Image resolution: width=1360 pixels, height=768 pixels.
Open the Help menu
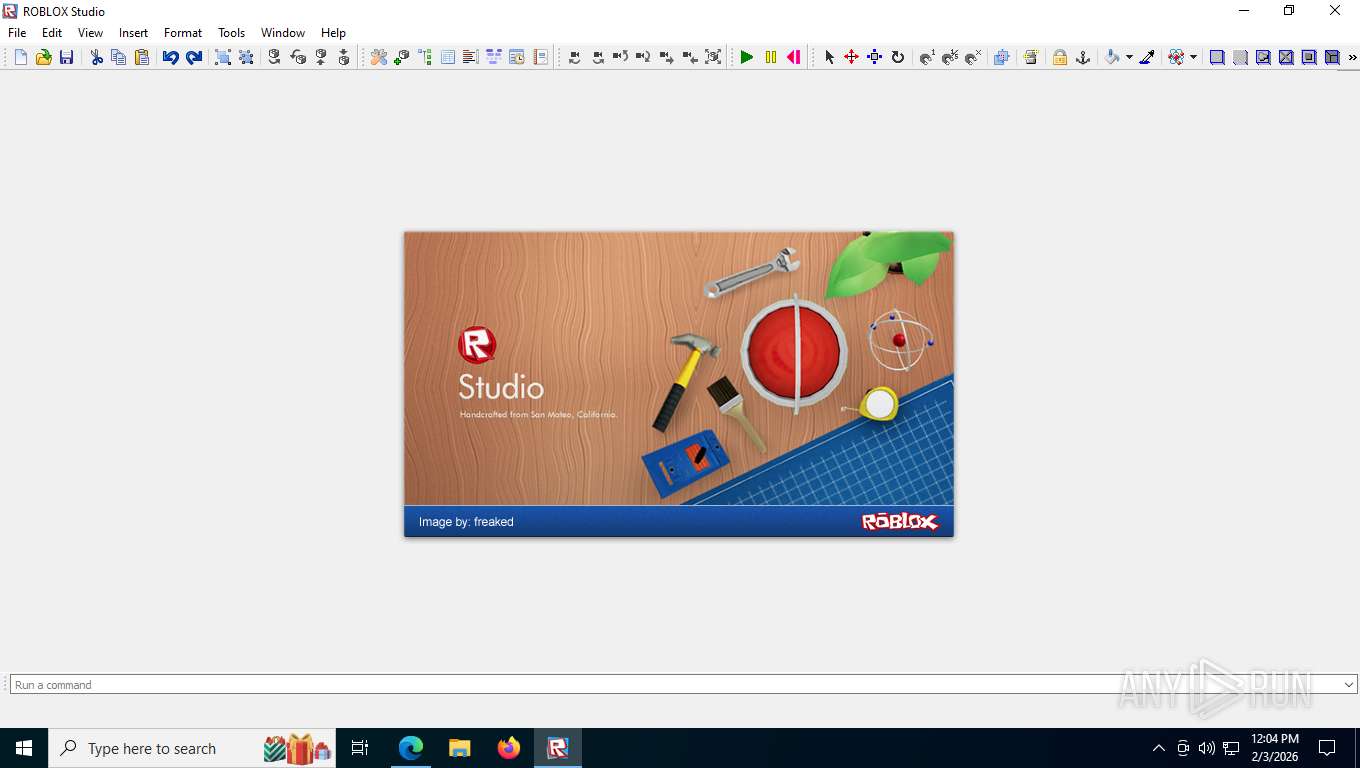coord(333,33)
